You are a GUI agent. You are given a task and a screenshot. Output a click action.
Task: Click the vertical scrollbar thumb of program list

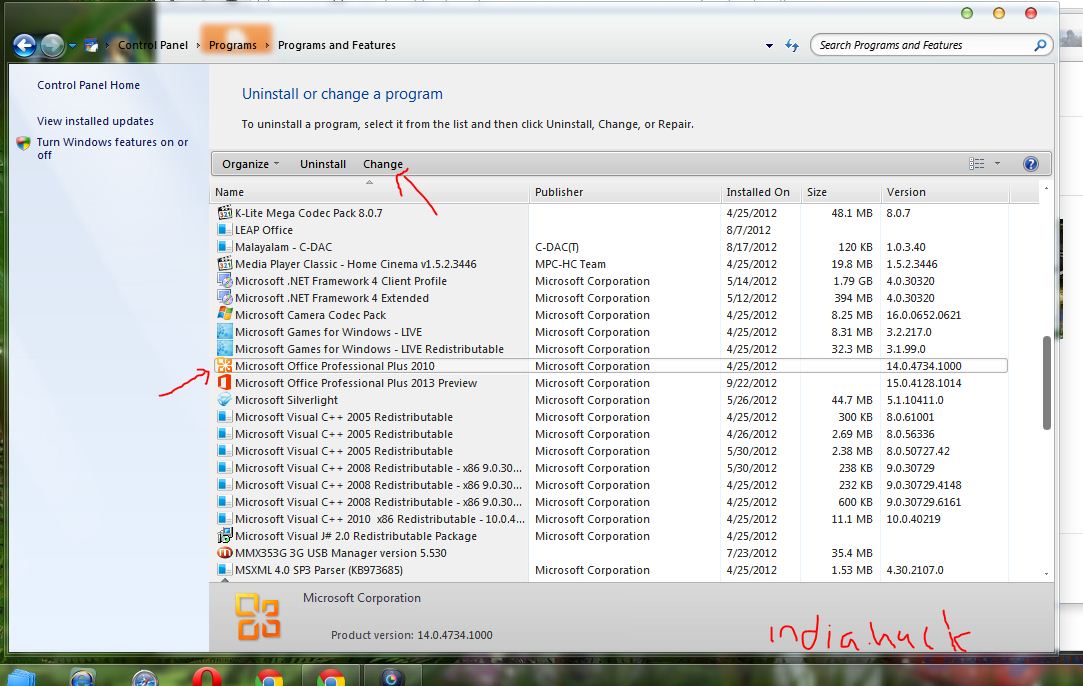pos(1046,383)
